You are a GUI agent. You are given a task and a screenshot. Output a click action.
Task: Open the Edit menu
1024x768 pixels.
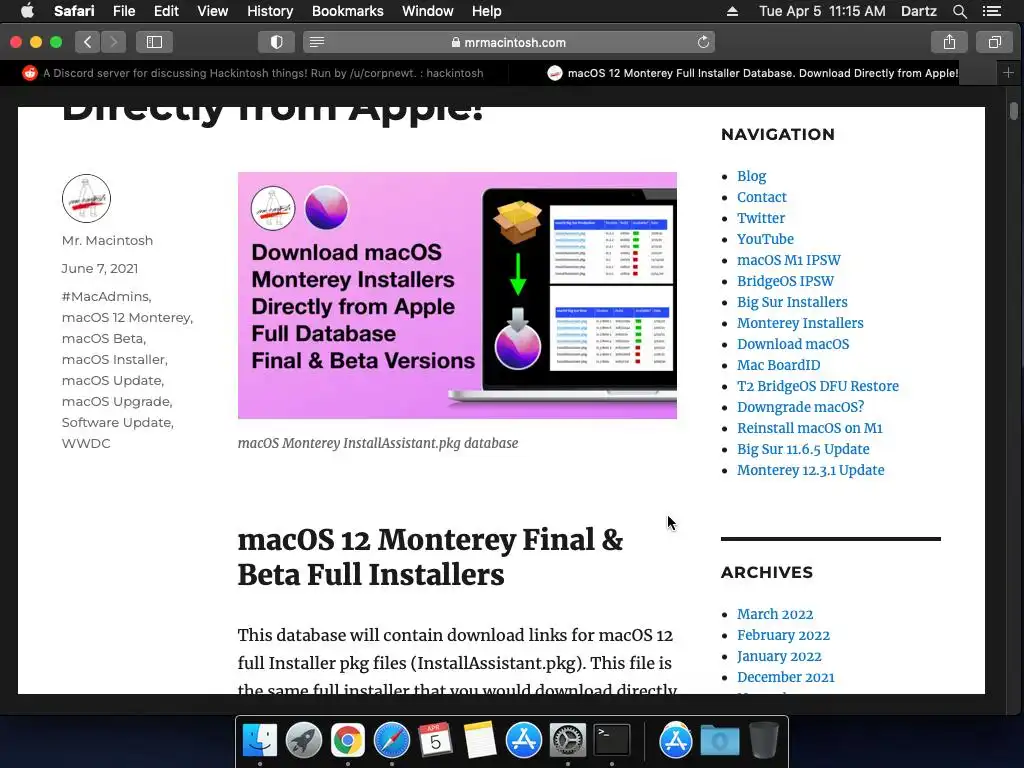pyautogui.click(x=166, y=11)
